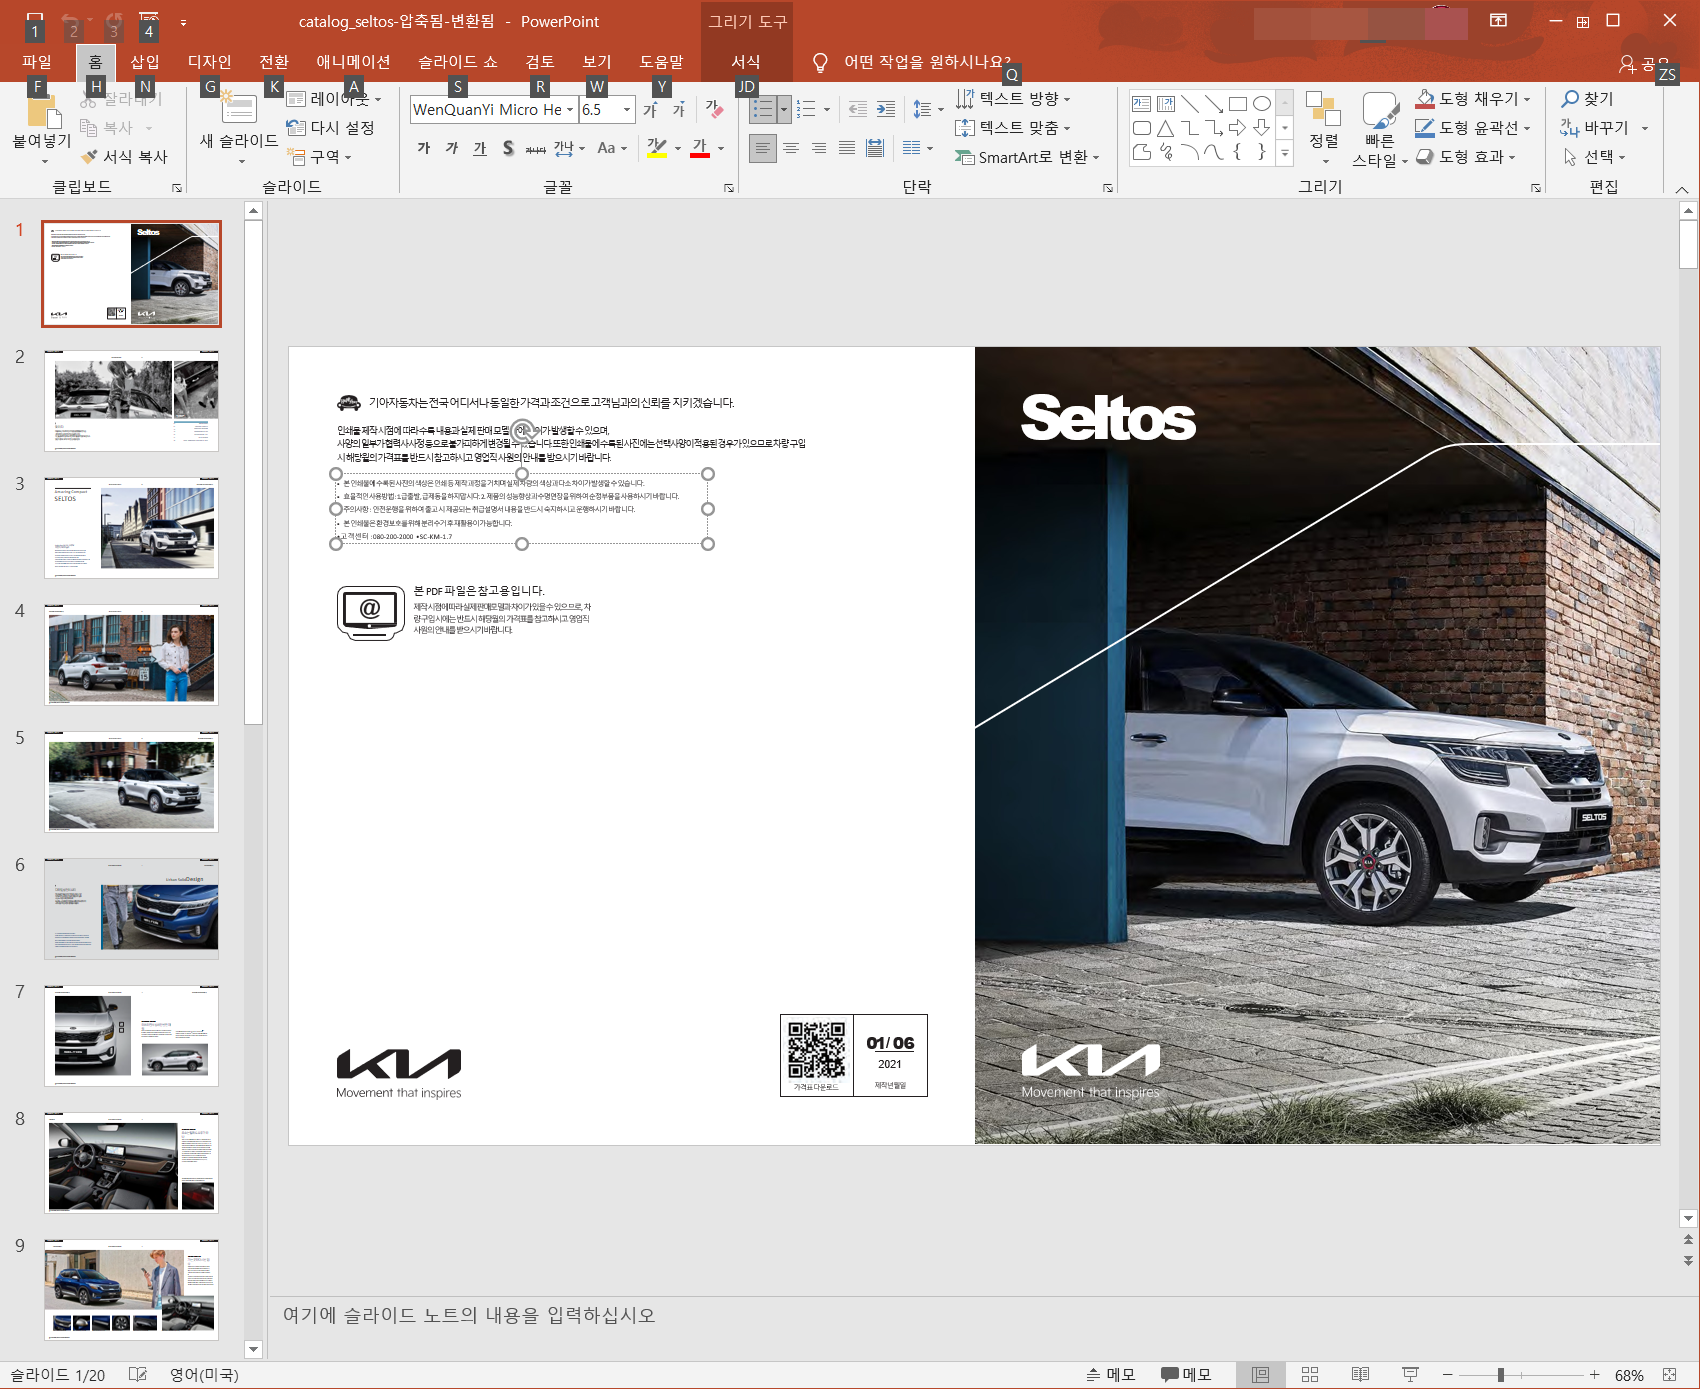1700x1389 pixels.
Task: Select the right arrow shape
Action: click(1238, 128)
